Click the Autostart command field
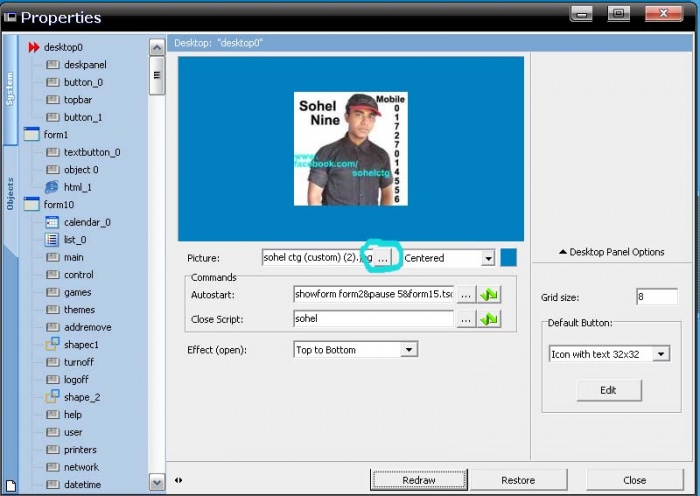This screenshot has height=496, width=700. click(x=374, y=295)
